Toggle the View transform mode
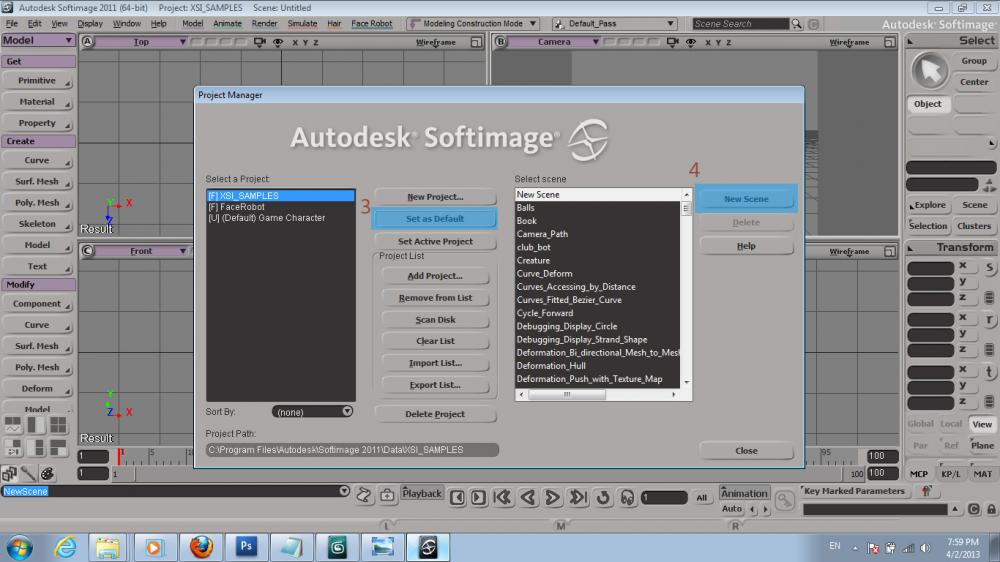1000x562 pixels. (x=982, y=424)
